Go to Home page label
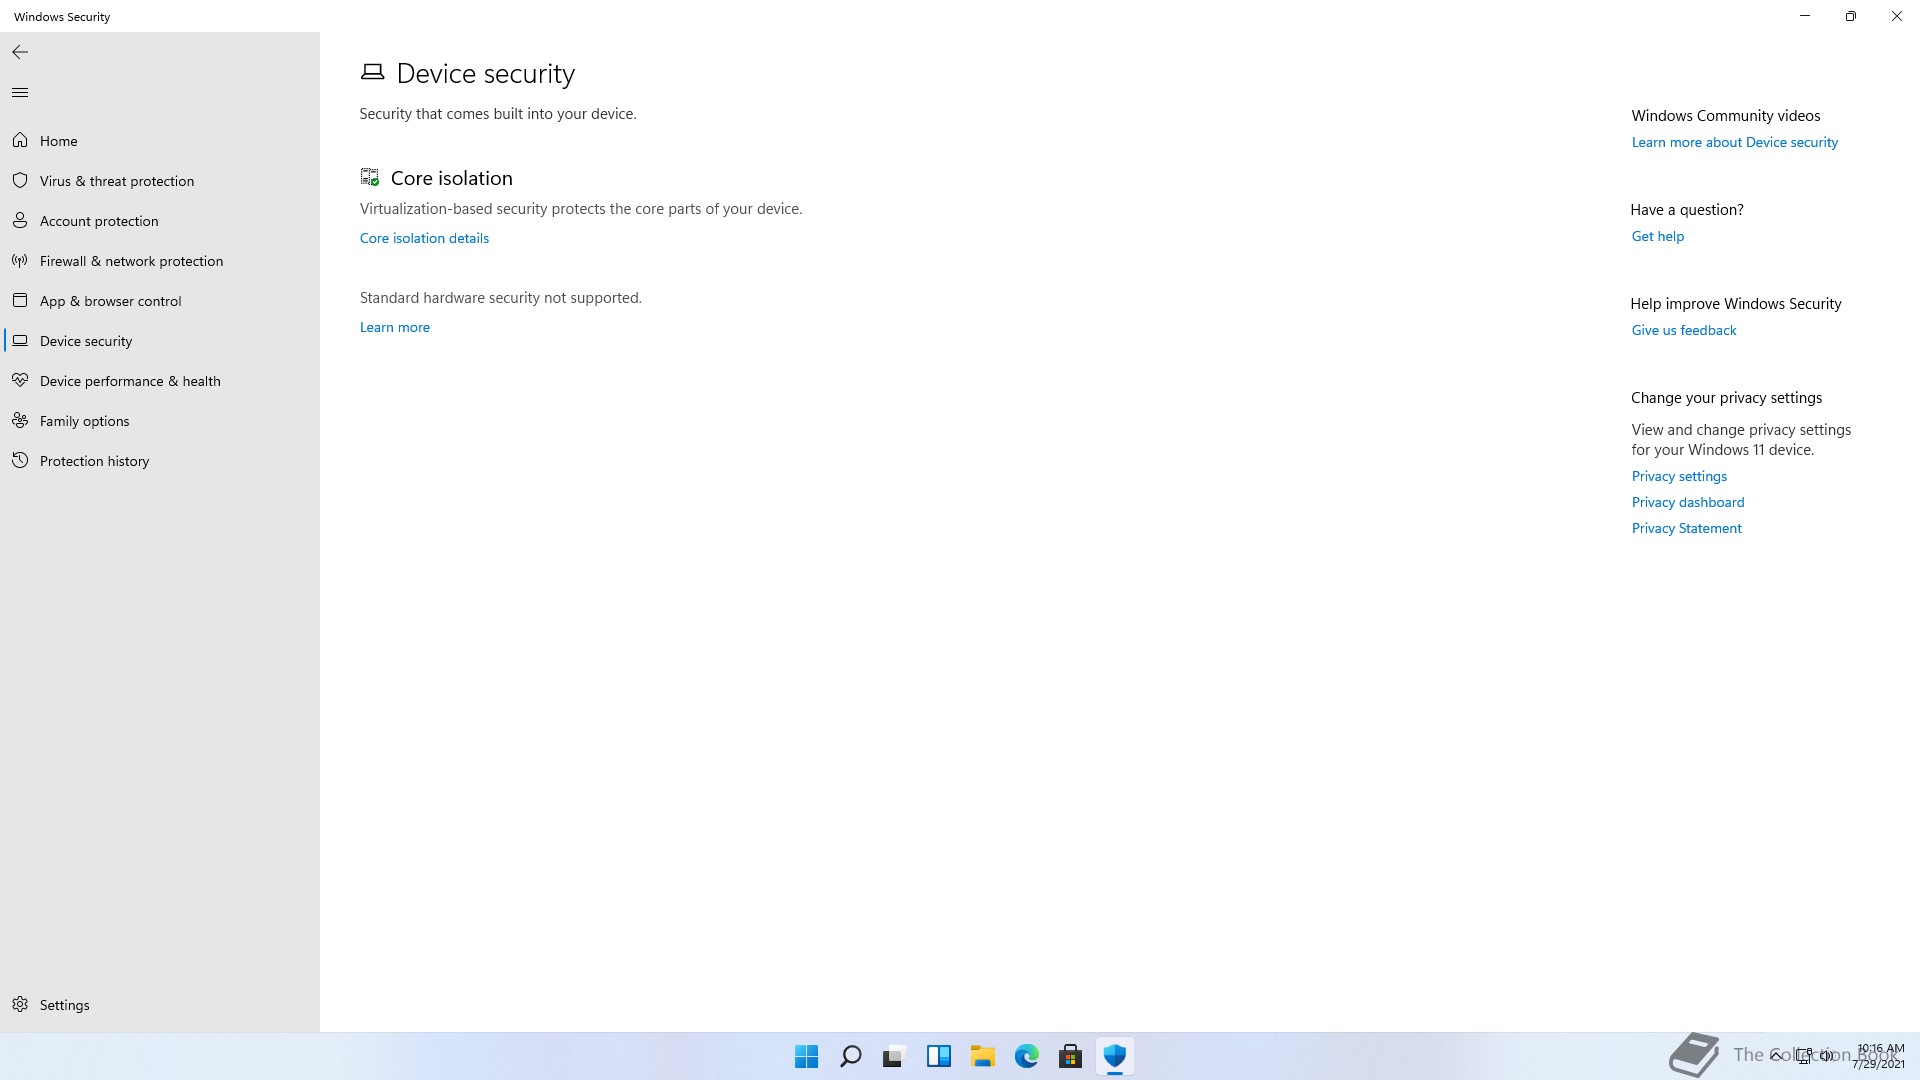Viewport: 1920px width, 1080px height. [59, 141]
